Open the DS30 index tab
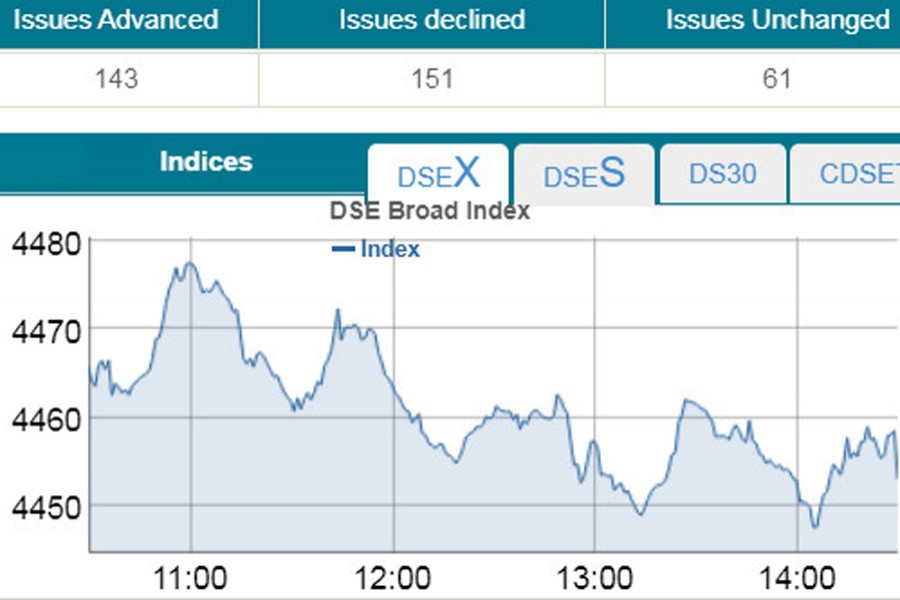This screenshot has width=900, height=600. click(721, 173)
